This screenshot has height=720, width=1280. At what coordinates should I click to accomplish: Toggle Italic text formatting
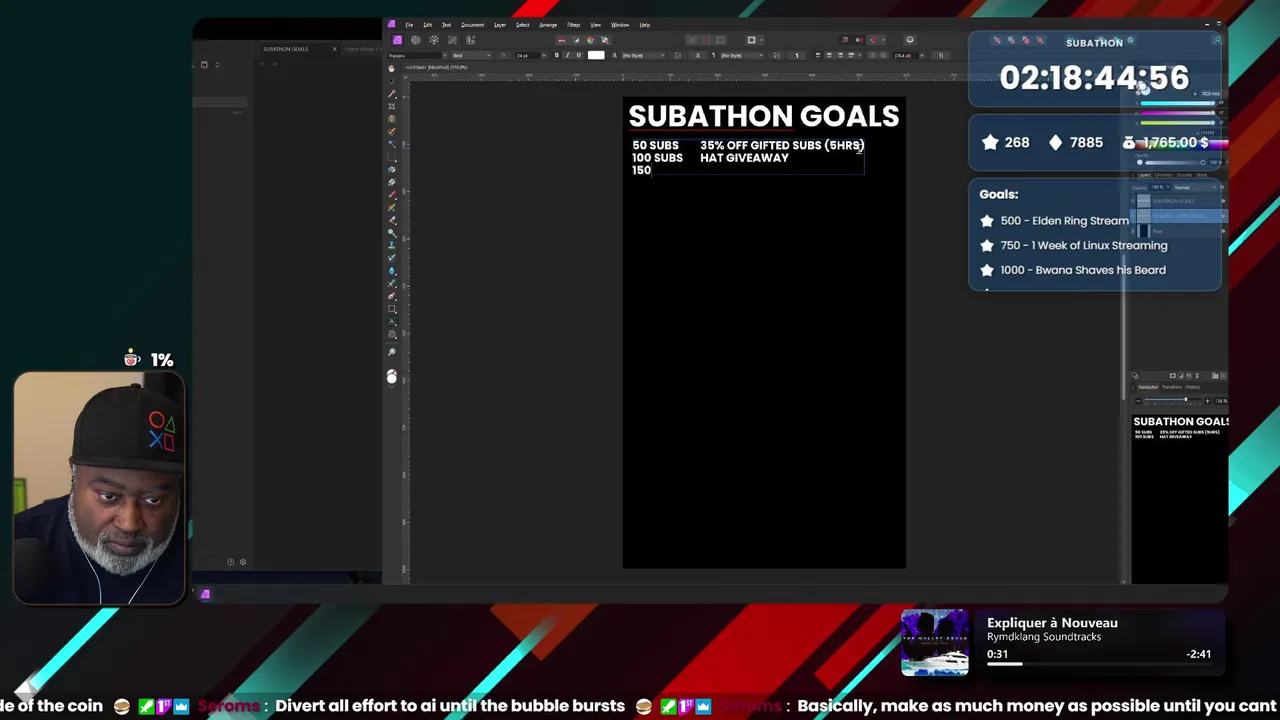tap(568, 55)
